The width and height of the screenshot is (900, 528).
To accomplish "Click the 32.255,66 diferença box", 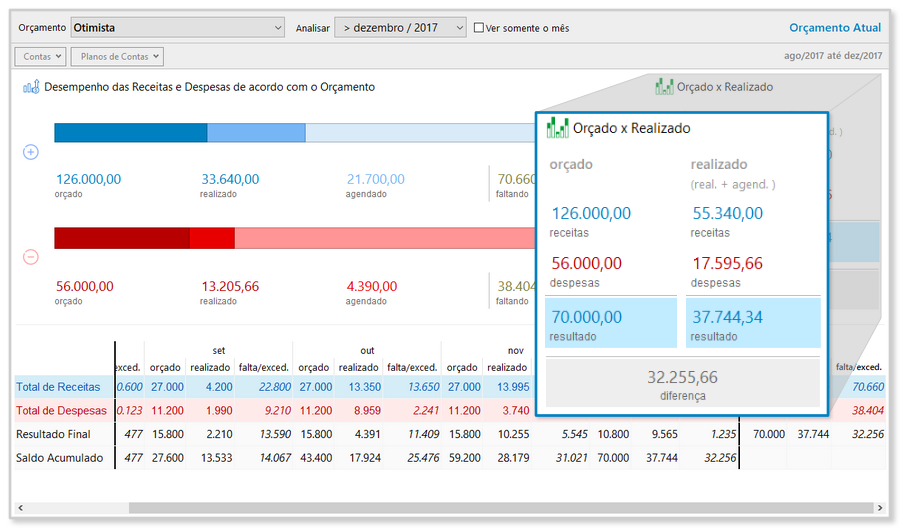I will (x=682, y=382).
